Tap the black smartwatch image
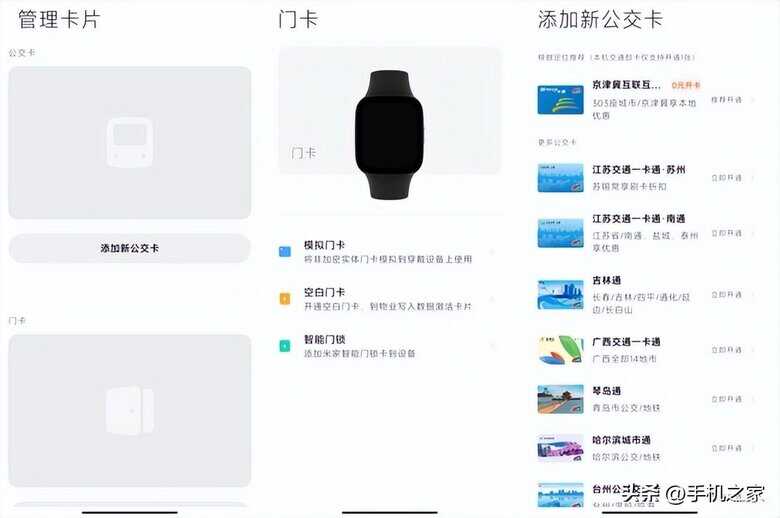Screen dimensions: 780x518 (x=390, y=135)
